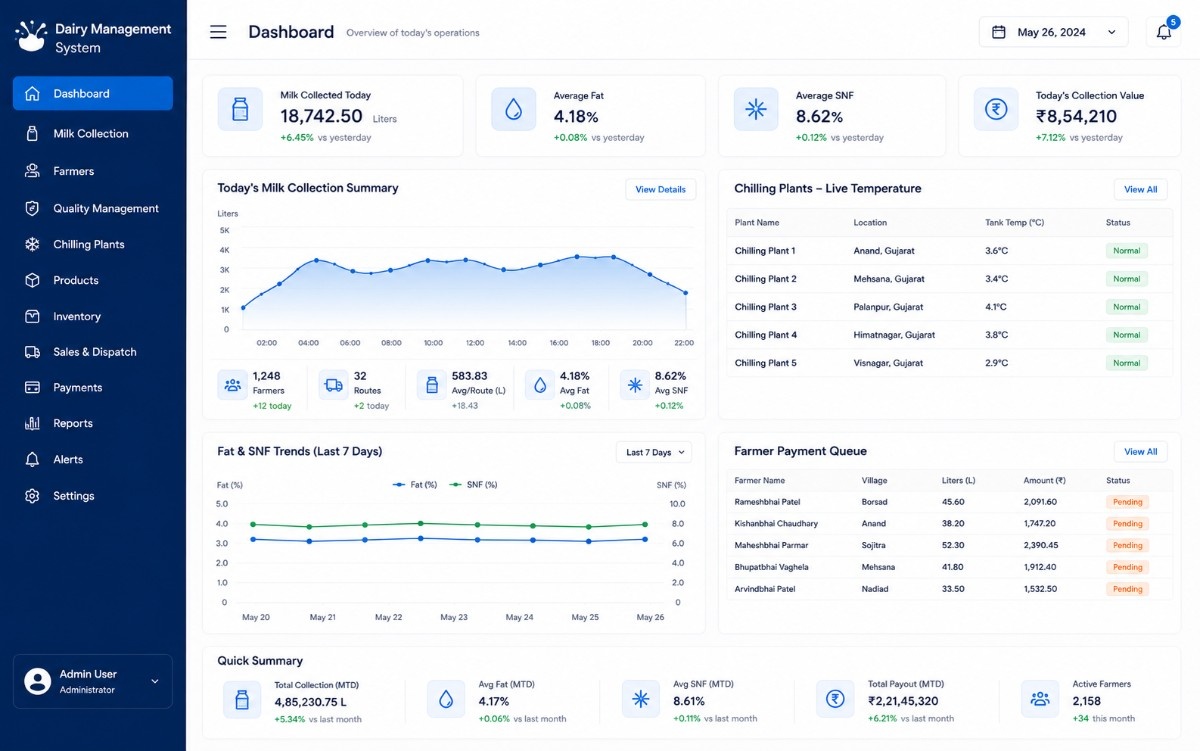Open Alerts in sidebar
This screenshot has height=751, width=1200.
[x=93, y=459]
